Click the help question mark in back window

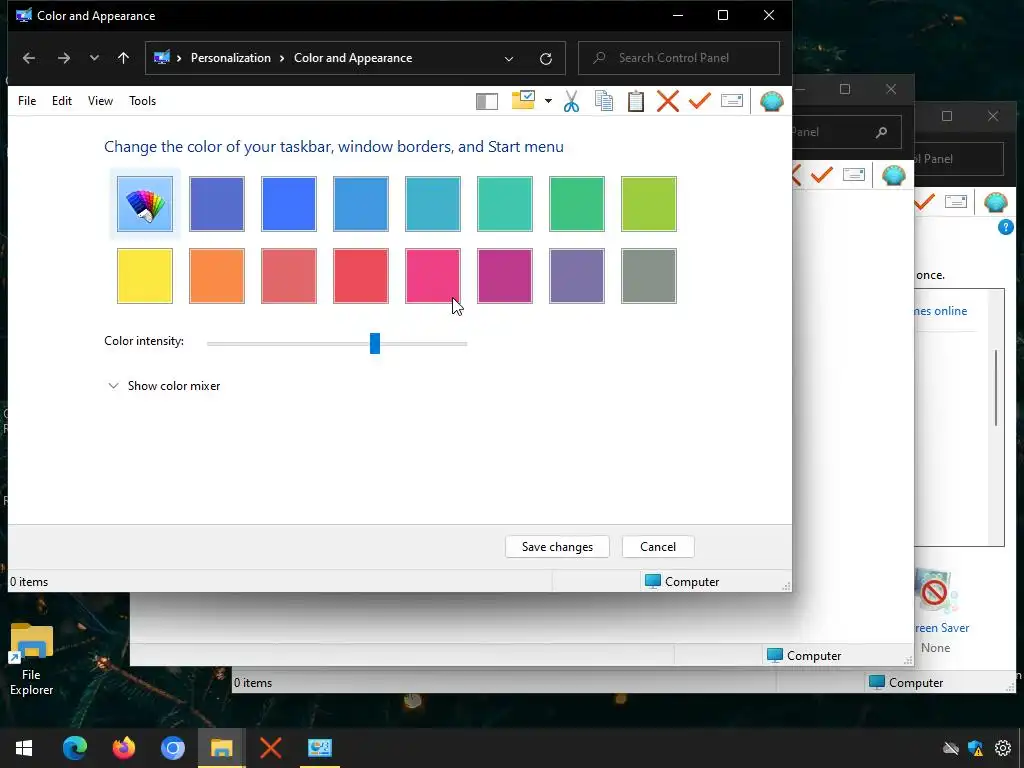(1005, 227)
